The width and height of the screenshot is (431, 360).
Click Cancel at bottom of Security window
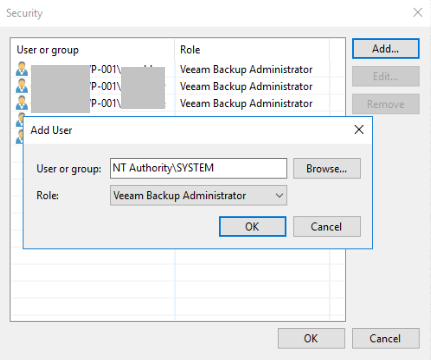pos(386,338)
